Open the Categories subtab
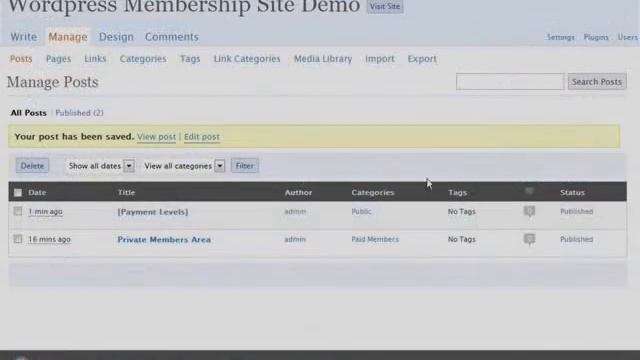This screenshot has height=360, width=640. 143,59
